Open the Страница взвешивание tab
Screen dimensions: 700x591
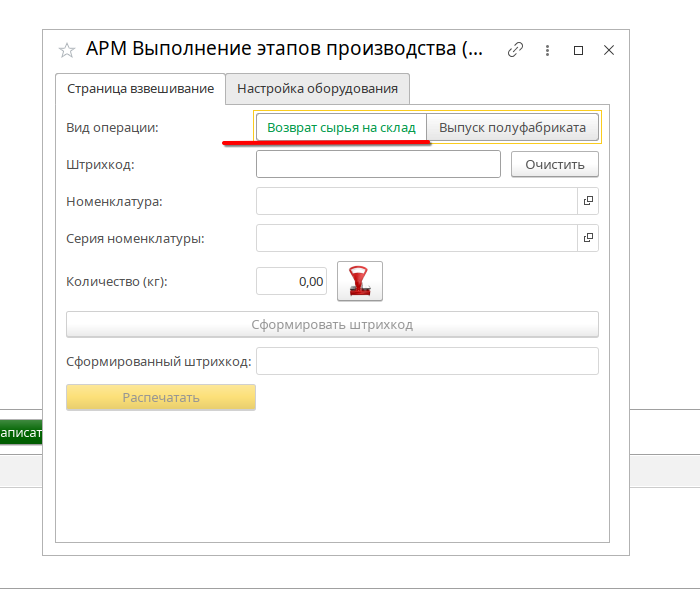click(140, 88)
